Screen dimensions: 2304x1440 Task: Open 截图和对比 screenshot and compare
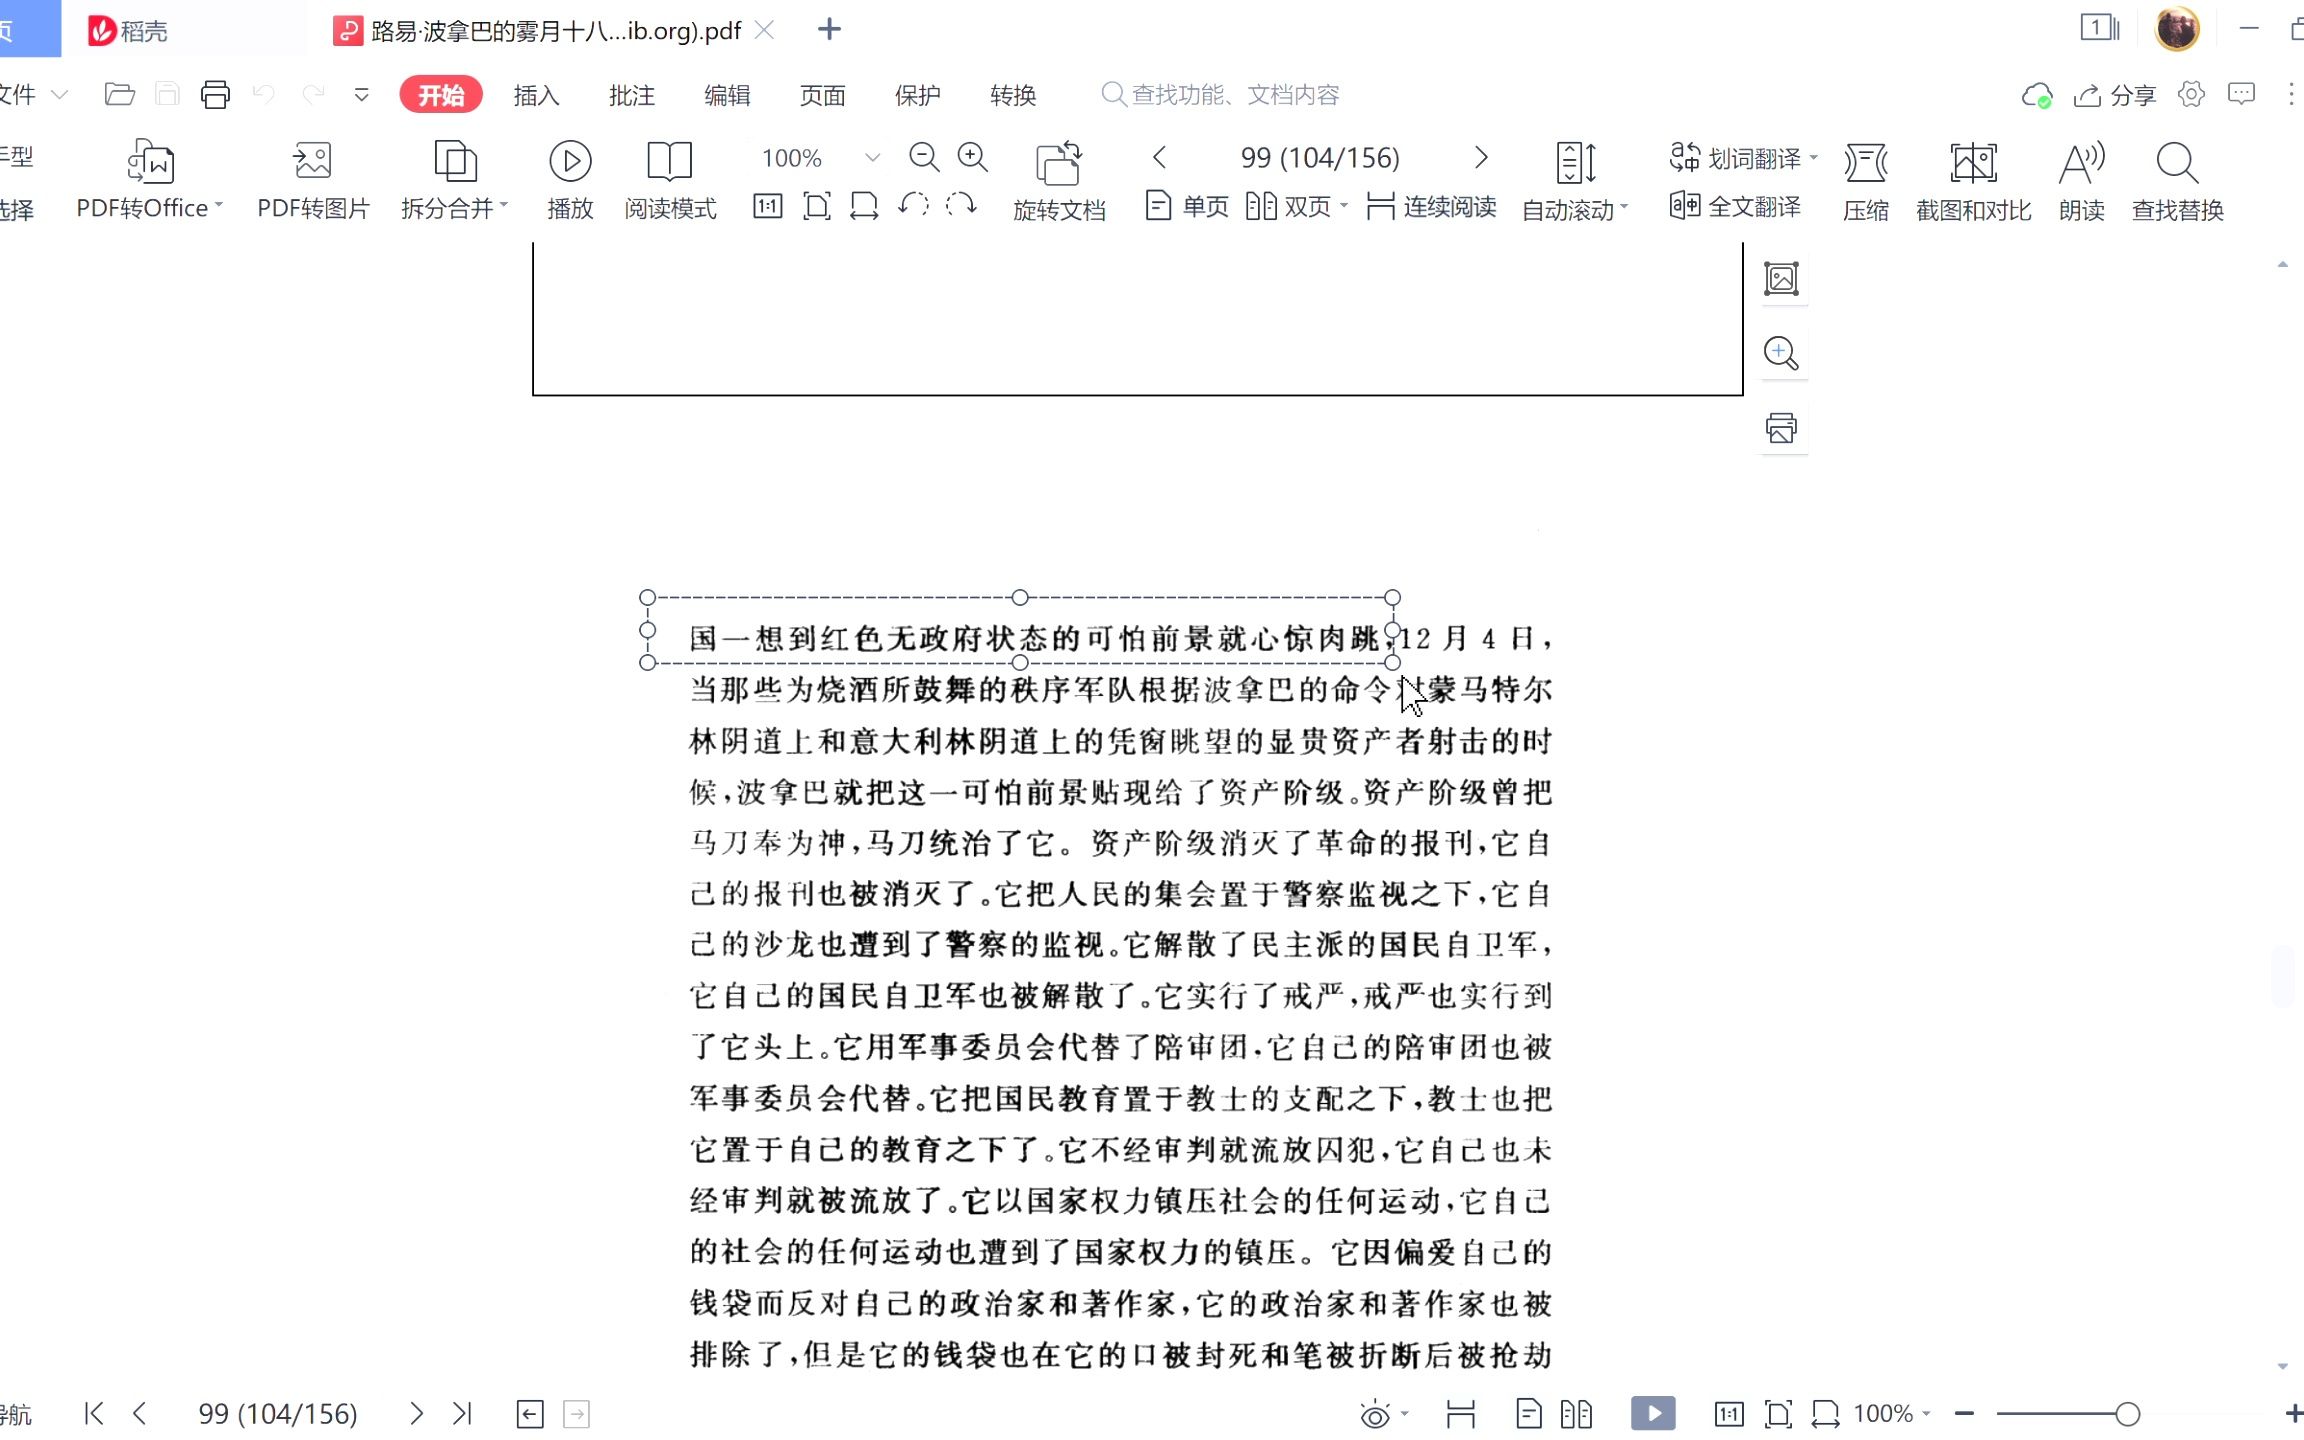click(x=1973, y=180)
